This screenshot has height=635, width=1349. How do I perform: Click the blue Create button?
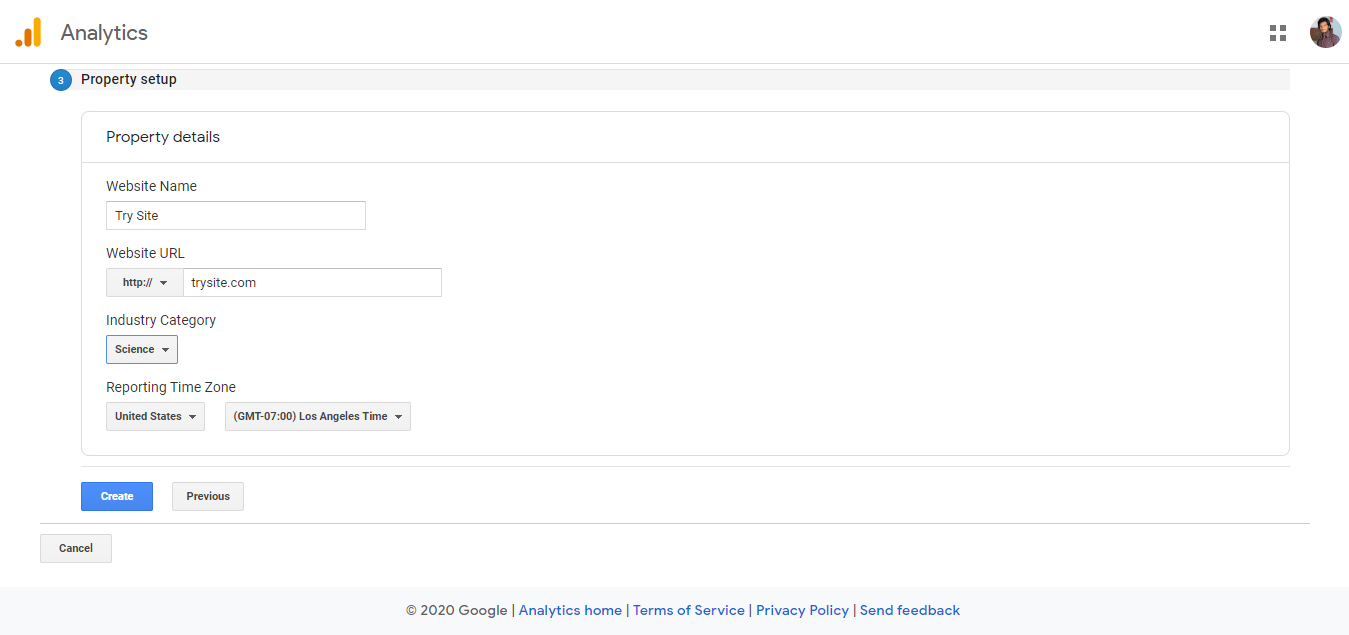tap(117, 496)
